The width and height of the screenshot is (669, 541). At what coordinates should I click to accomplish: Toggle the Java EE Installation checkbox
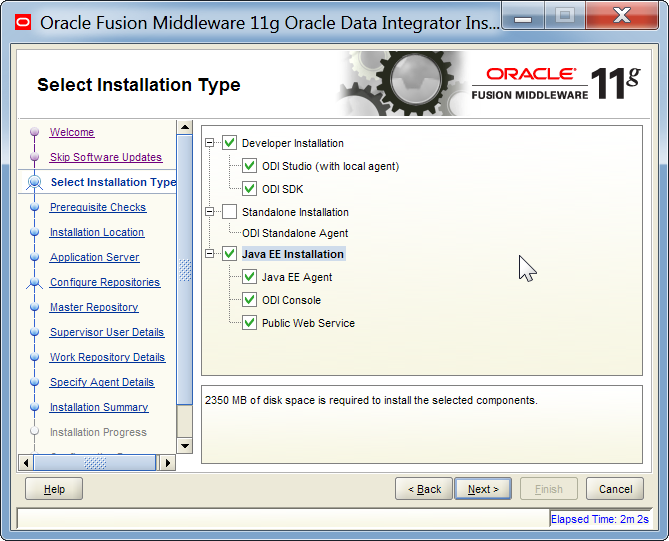[230, 254]
